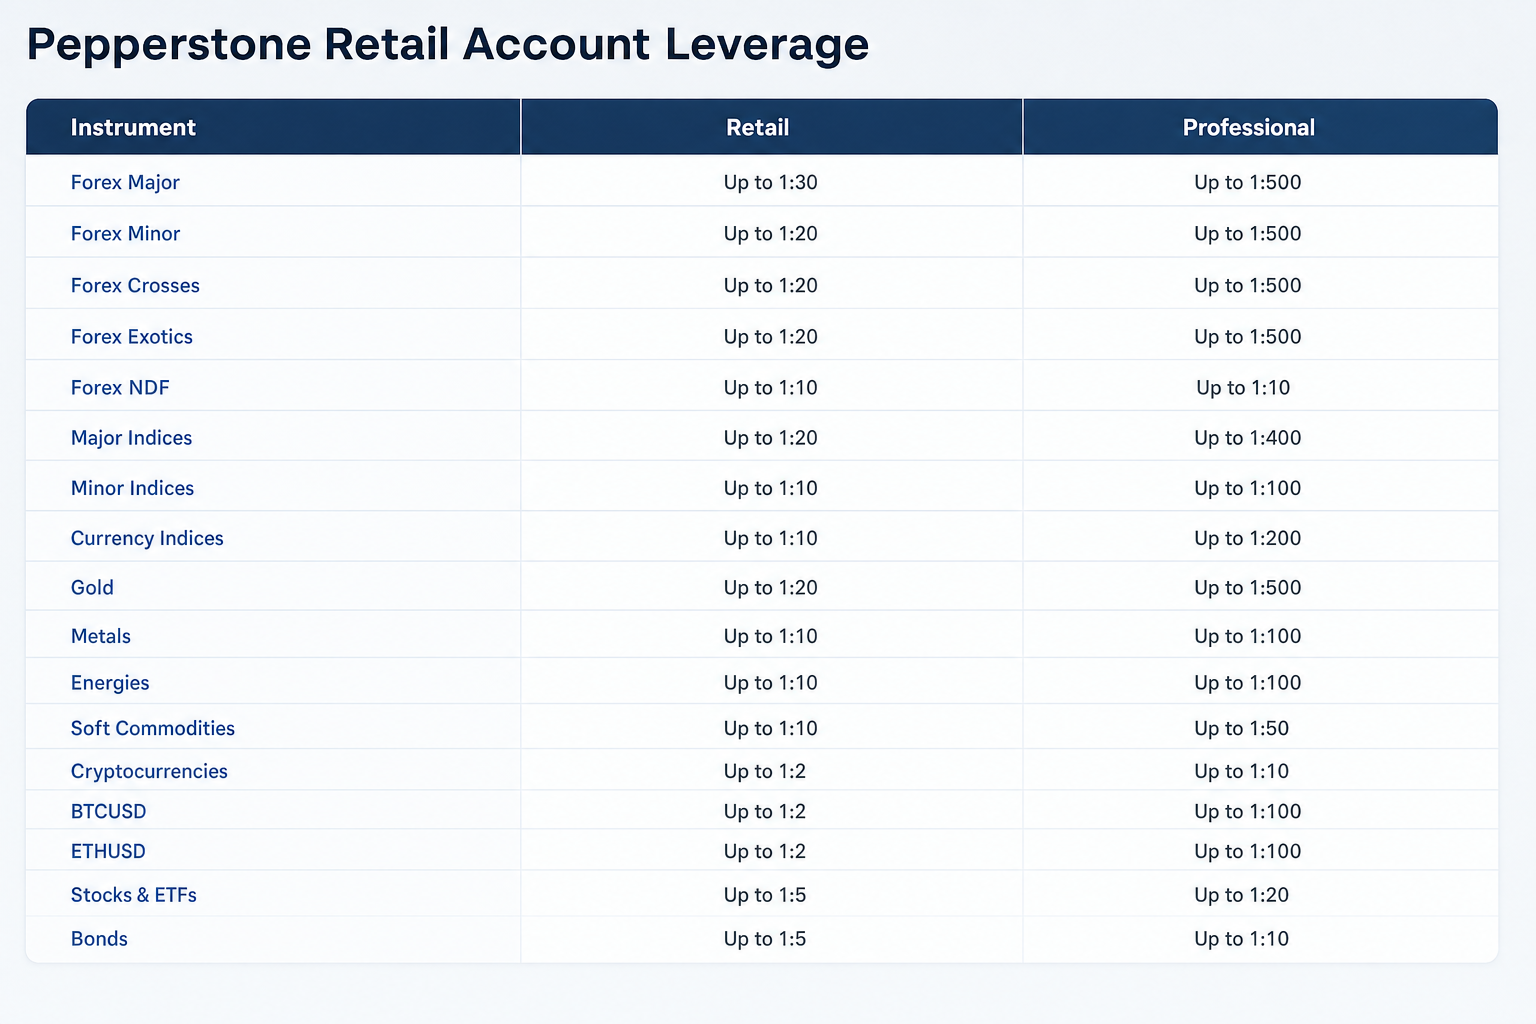
Task: Select the Gold instrument name
Action: 92,587
